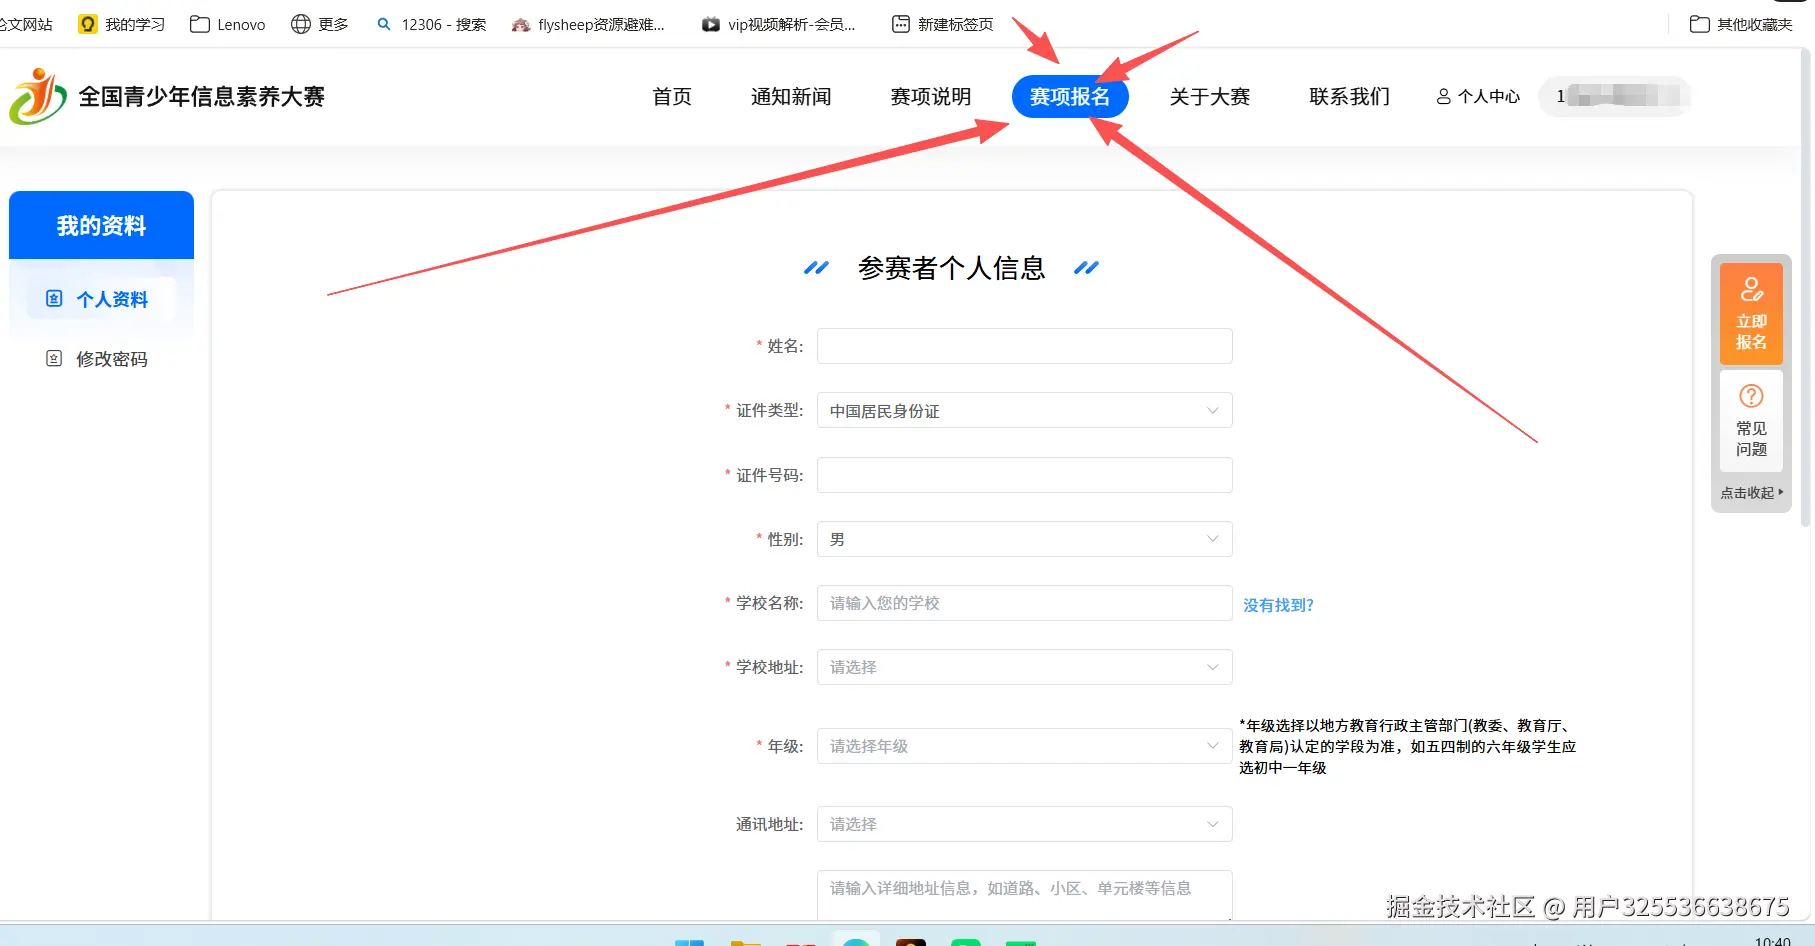The height and width of the screenshot is (946, 1815).
Task: Click the page vertical scrollbar
Action: coord(1807,290)
